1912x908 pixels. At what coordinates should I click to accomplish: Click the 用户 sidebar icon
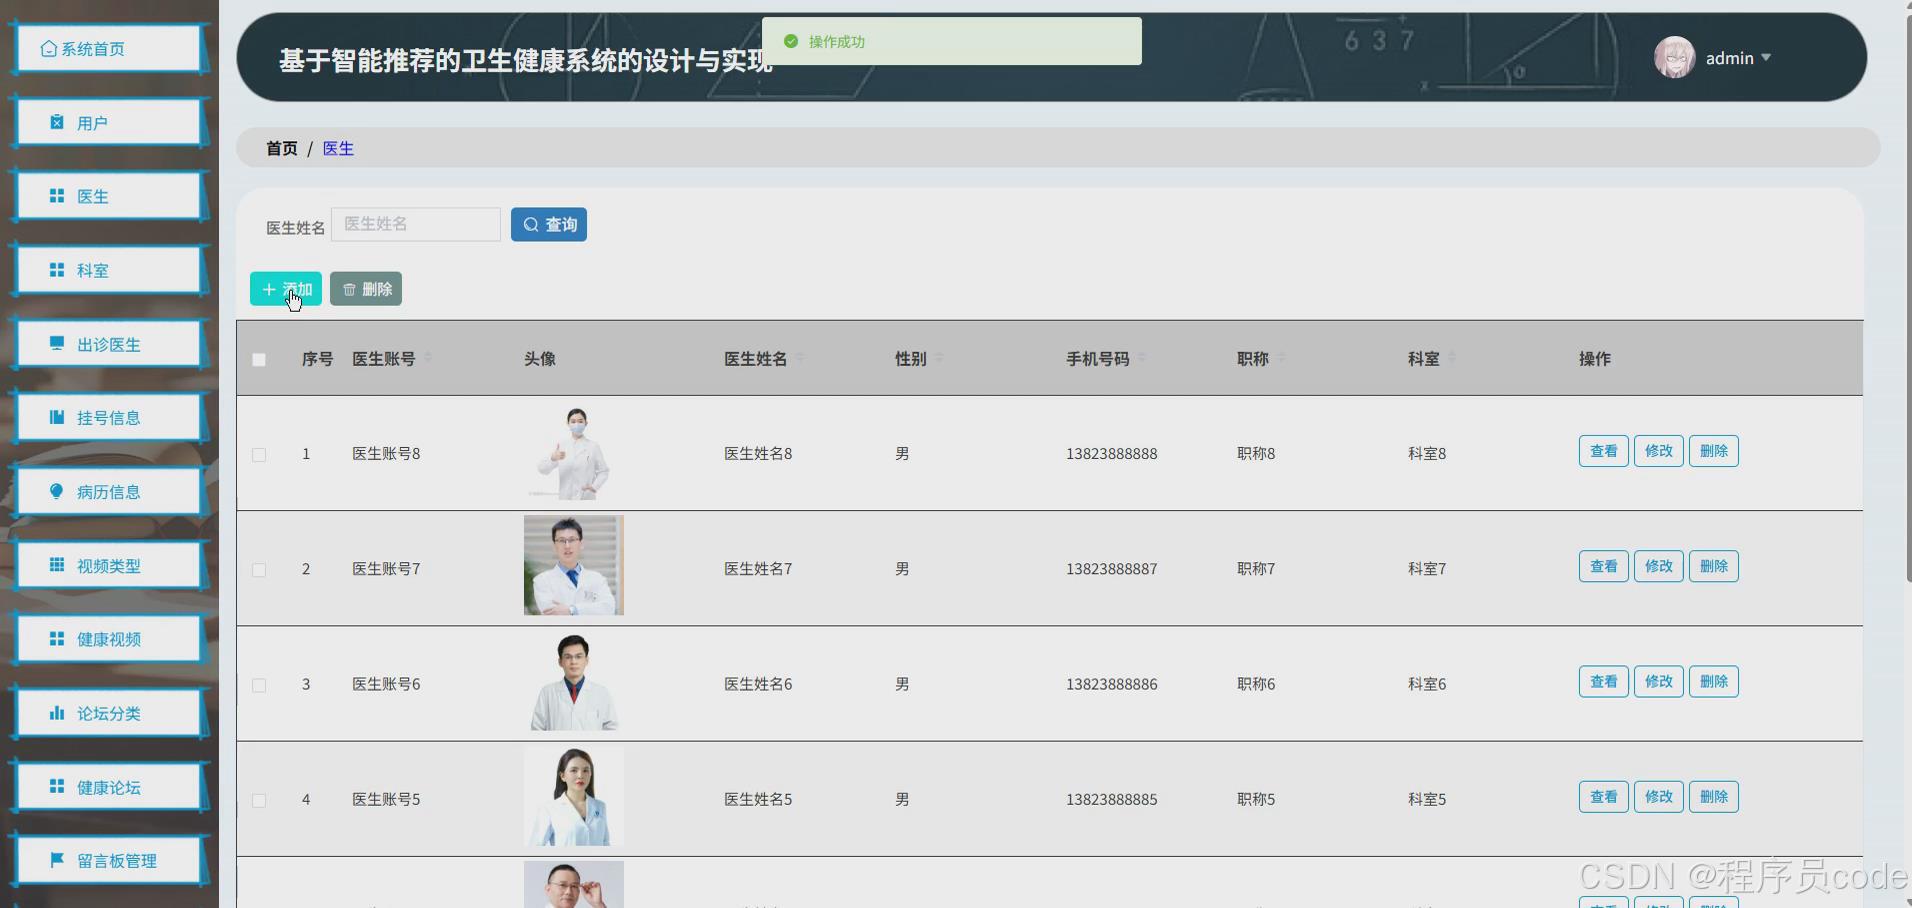click(x=57, y=122)
